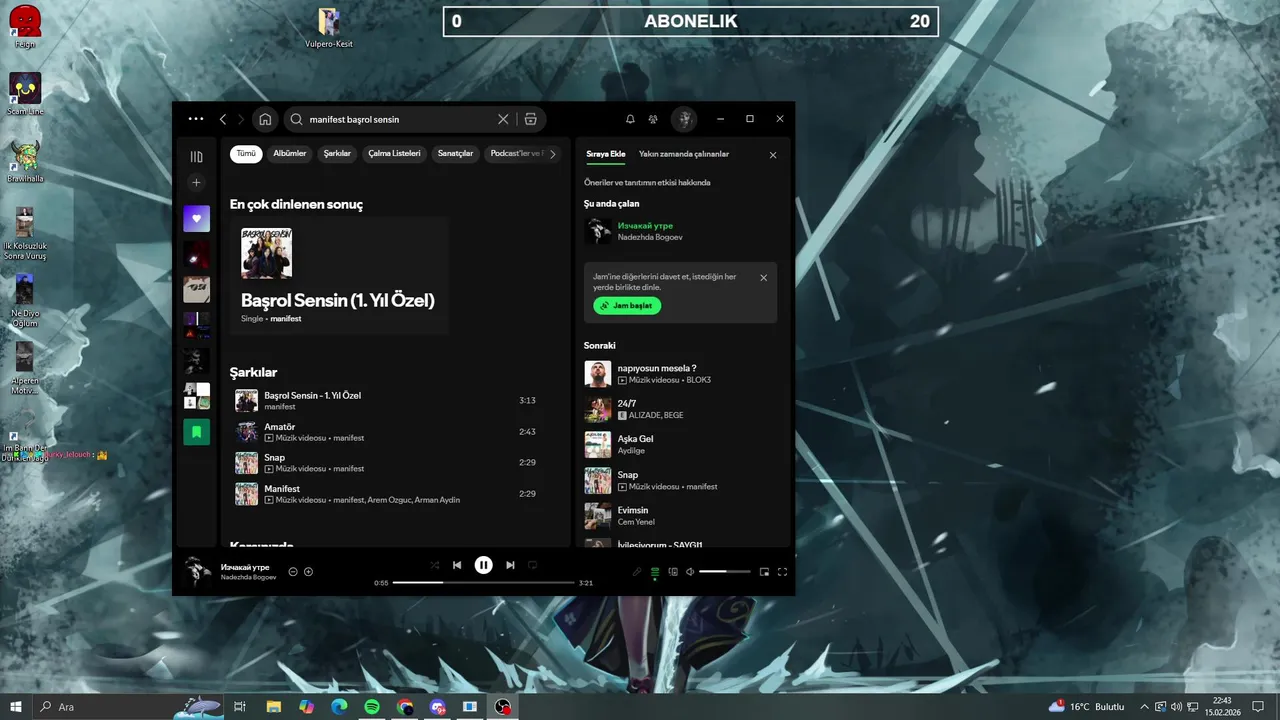
Task: Remove current song with minus icon
Action: (293, 572)
